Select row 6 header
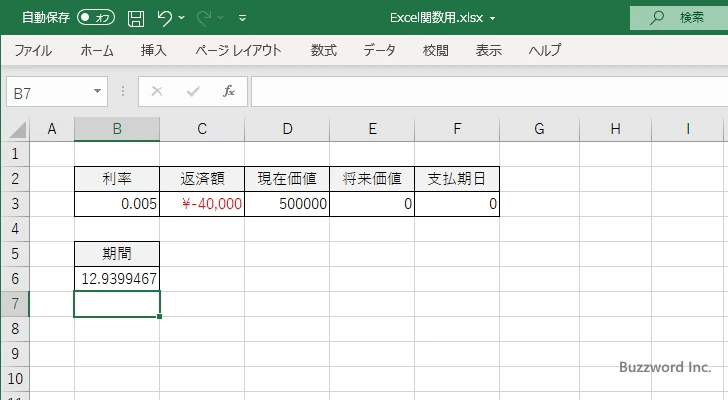Image resolution: width=728 pixels, height=400 pixels. tap(15, 279)
